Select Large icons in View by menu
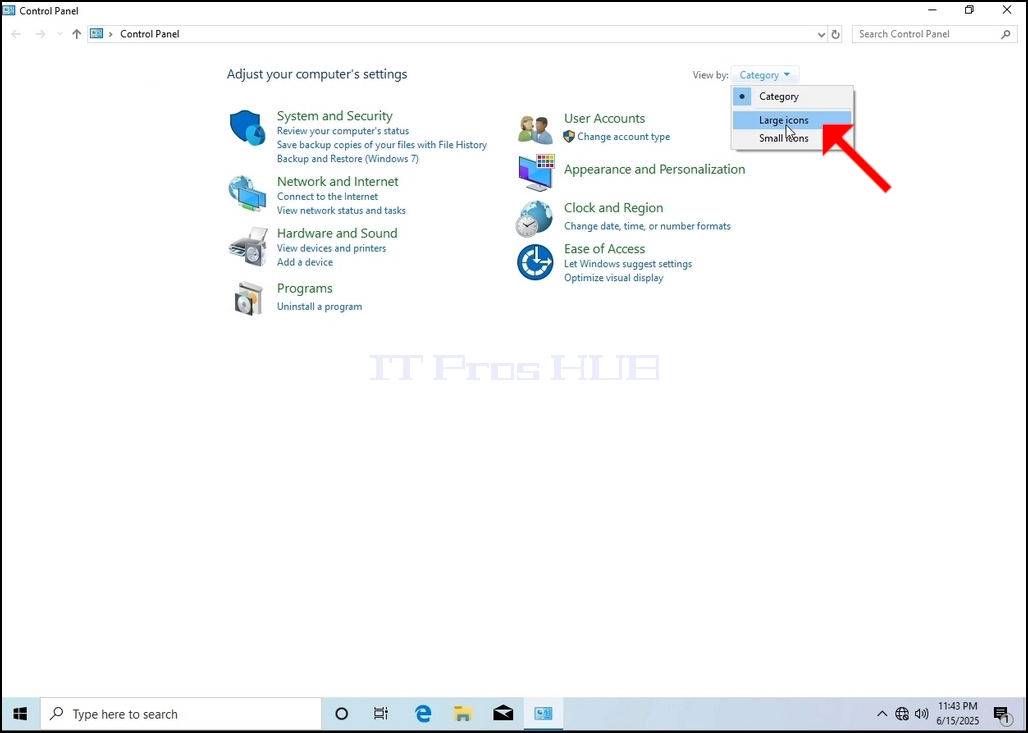The width and height of the screenshot is (1028, 733). tap(792, 120)
